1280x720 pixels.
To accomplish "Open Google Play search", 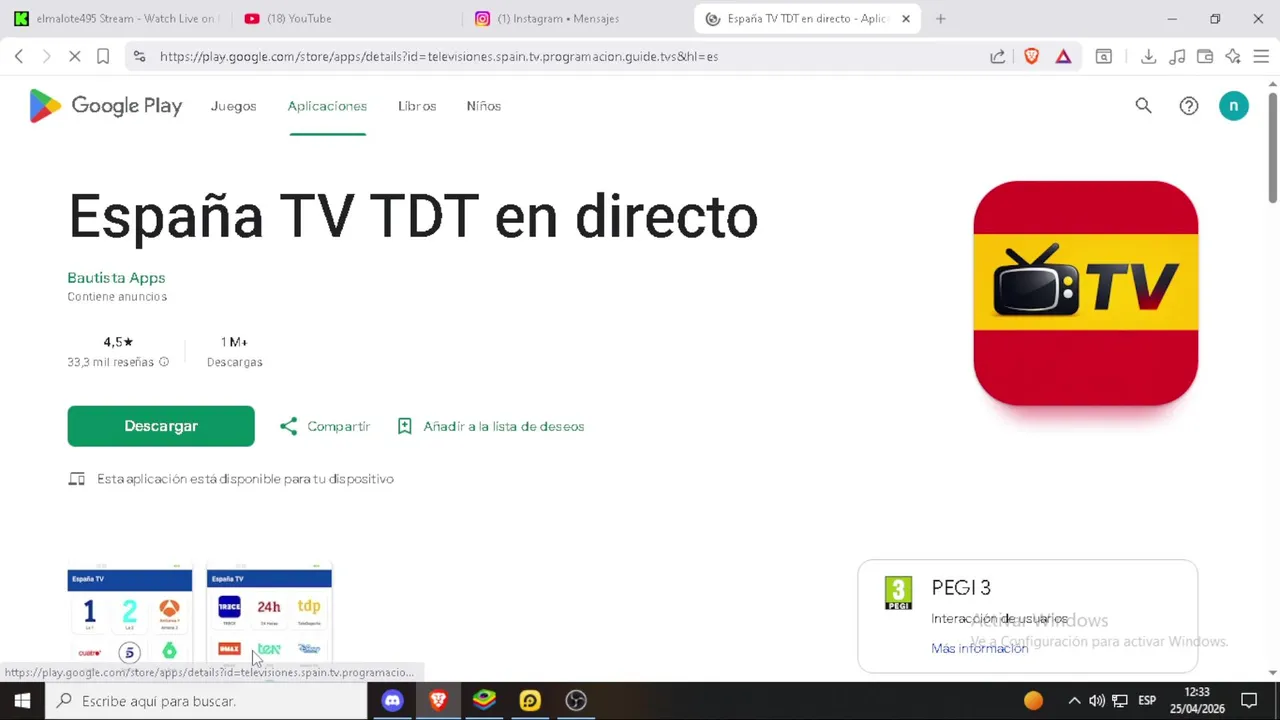I will (1143, 106).
